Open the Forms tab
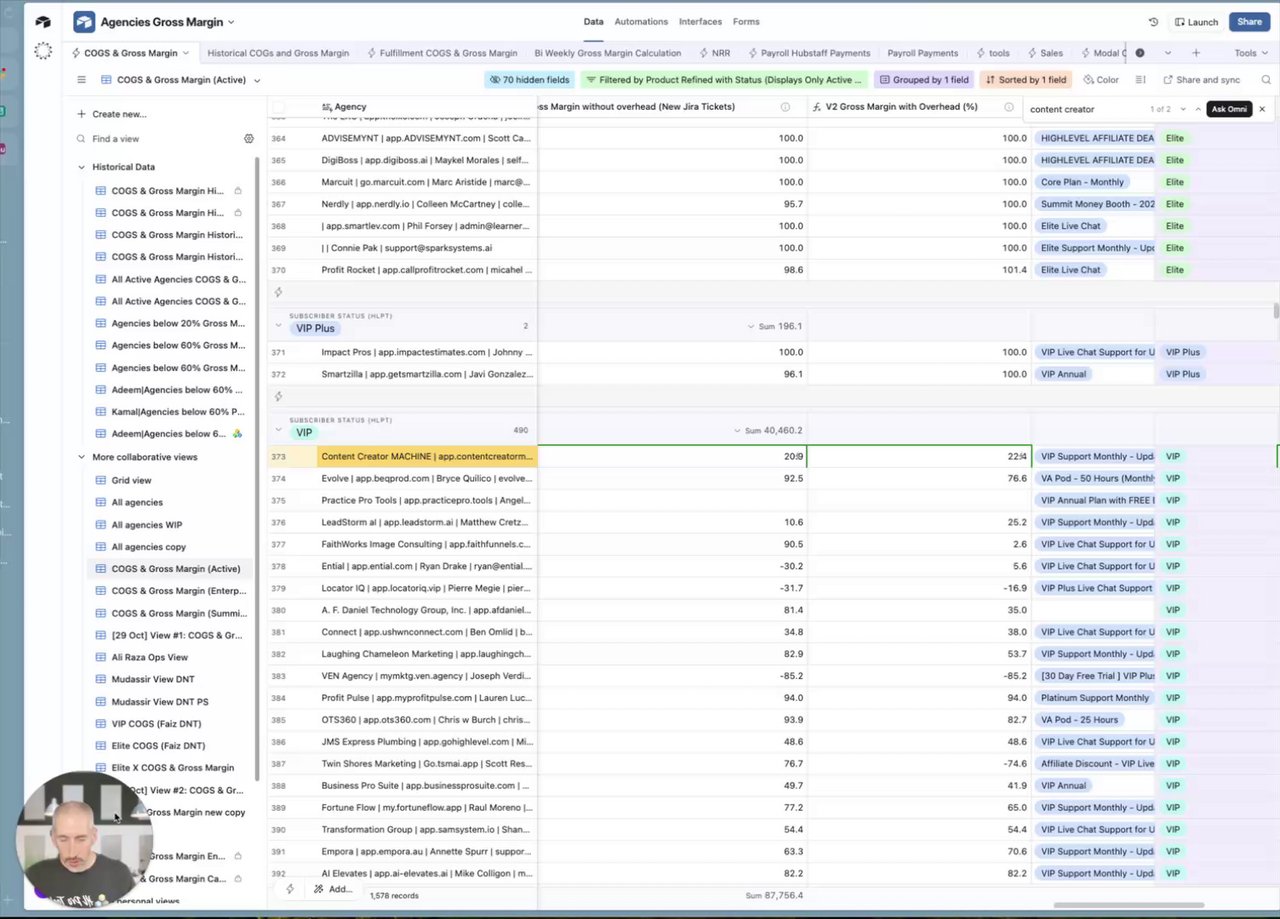Screen dimensions: 1280x919 [x=746, y=21]
